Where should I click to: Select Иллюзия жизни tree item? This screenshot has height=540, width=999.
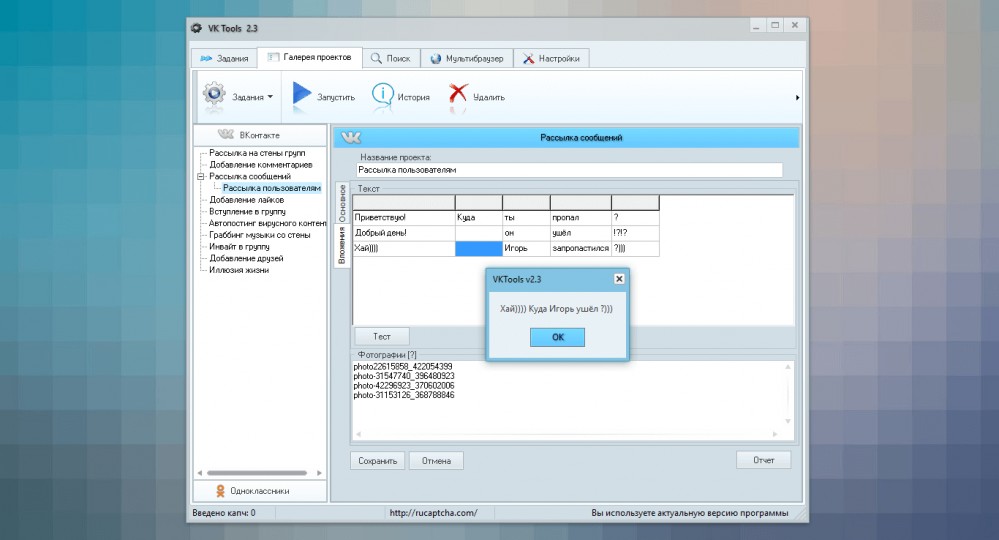point(239,270)
